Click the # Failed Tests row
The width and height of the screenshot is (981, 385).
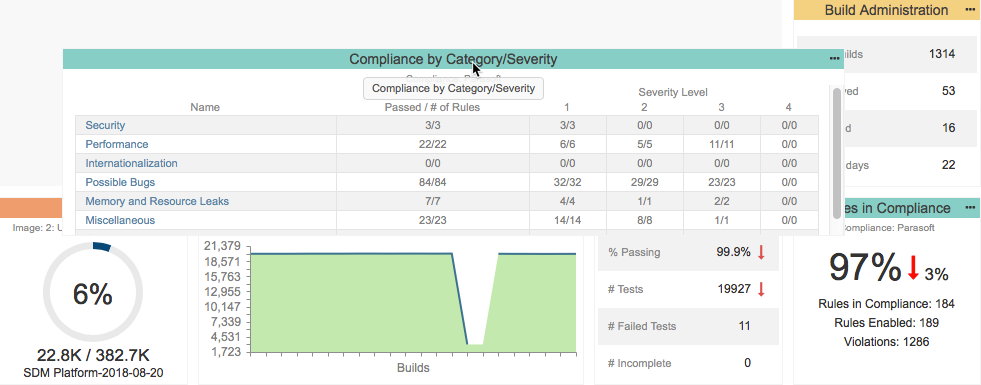(x=688, y=326)
